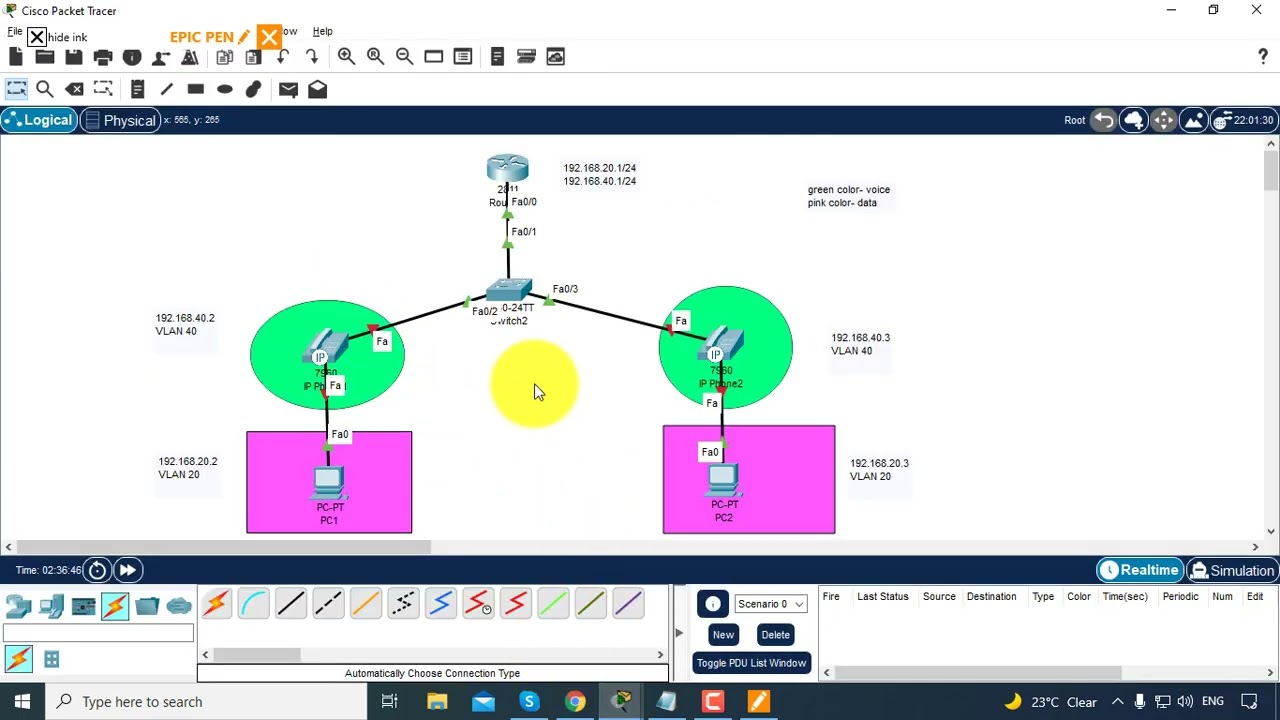Select the Console cable connection

coord(254,604)
